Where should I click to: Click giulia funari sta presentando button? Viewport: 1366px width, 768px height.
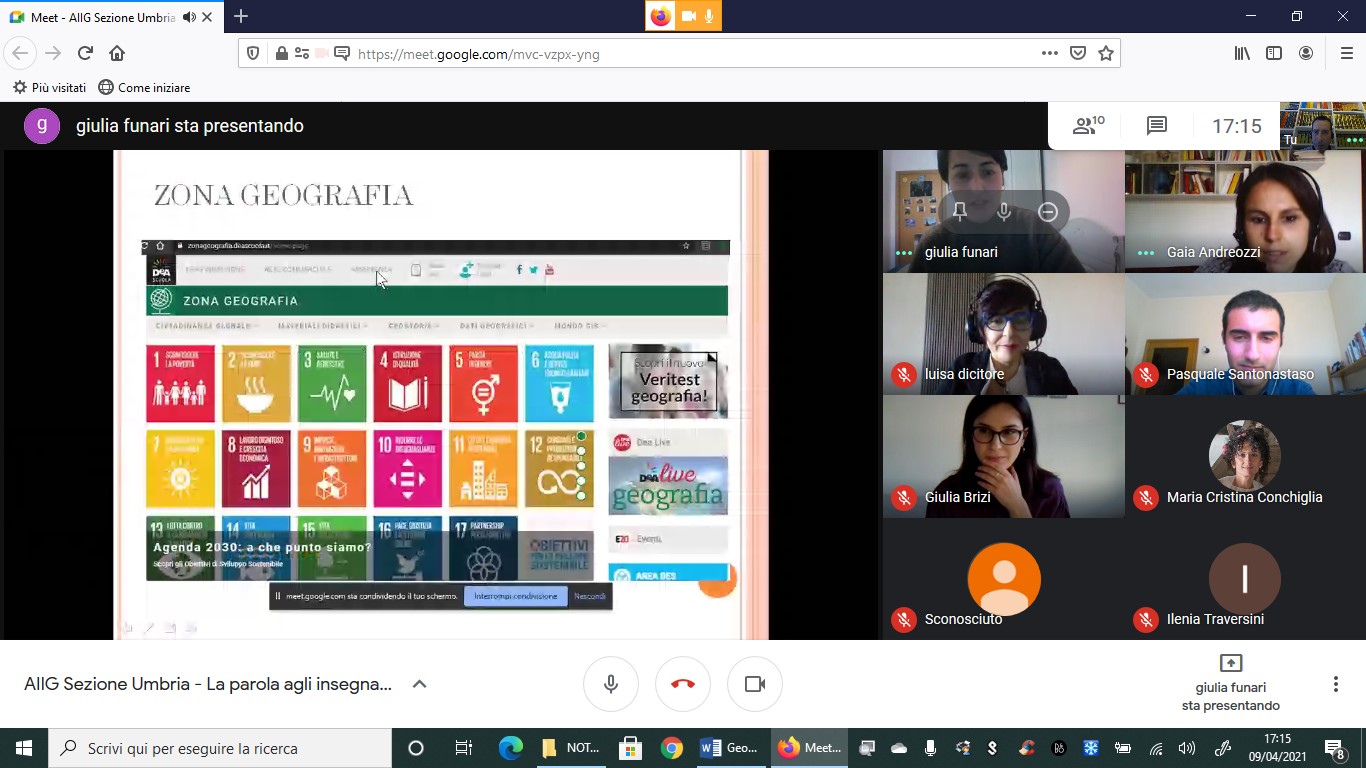click(x=1231, y=684)
